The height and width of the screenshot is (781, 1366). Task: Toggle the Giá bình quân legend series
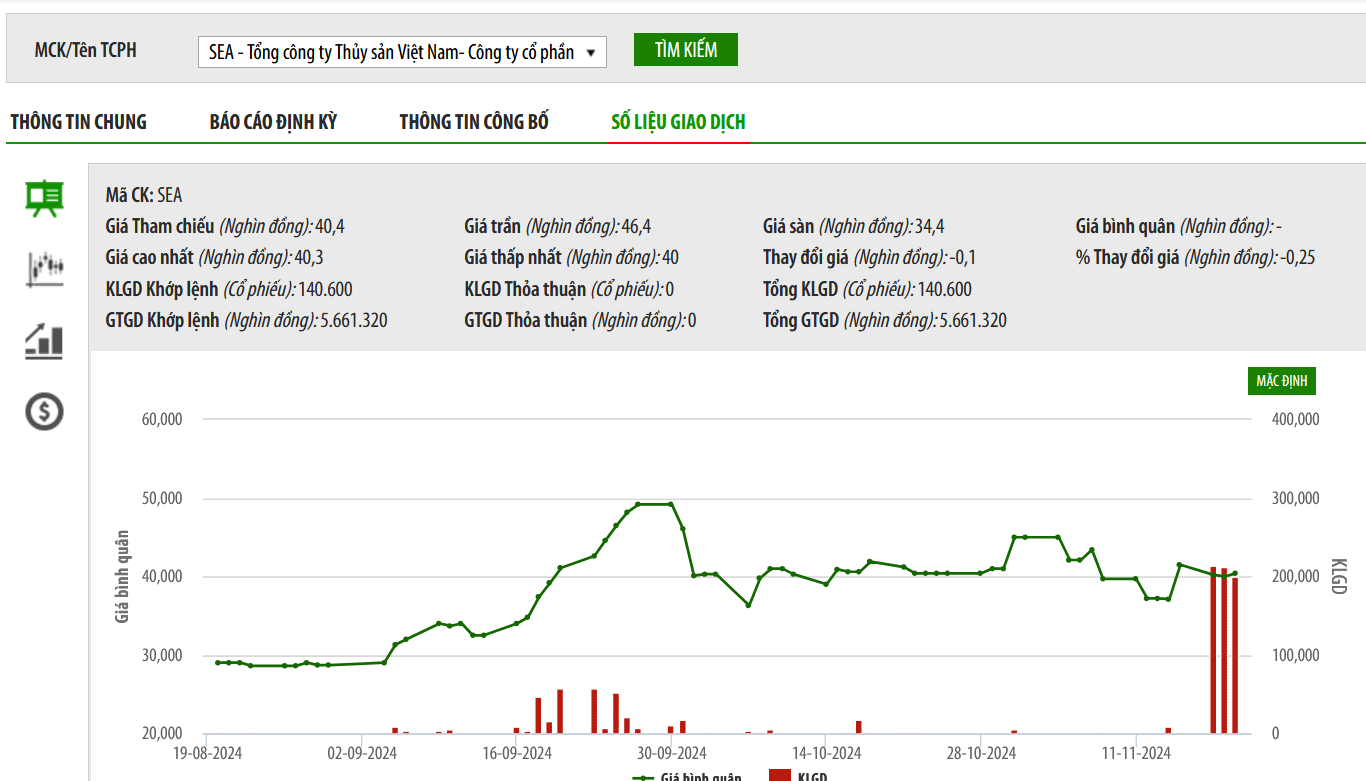click(688, 777)
